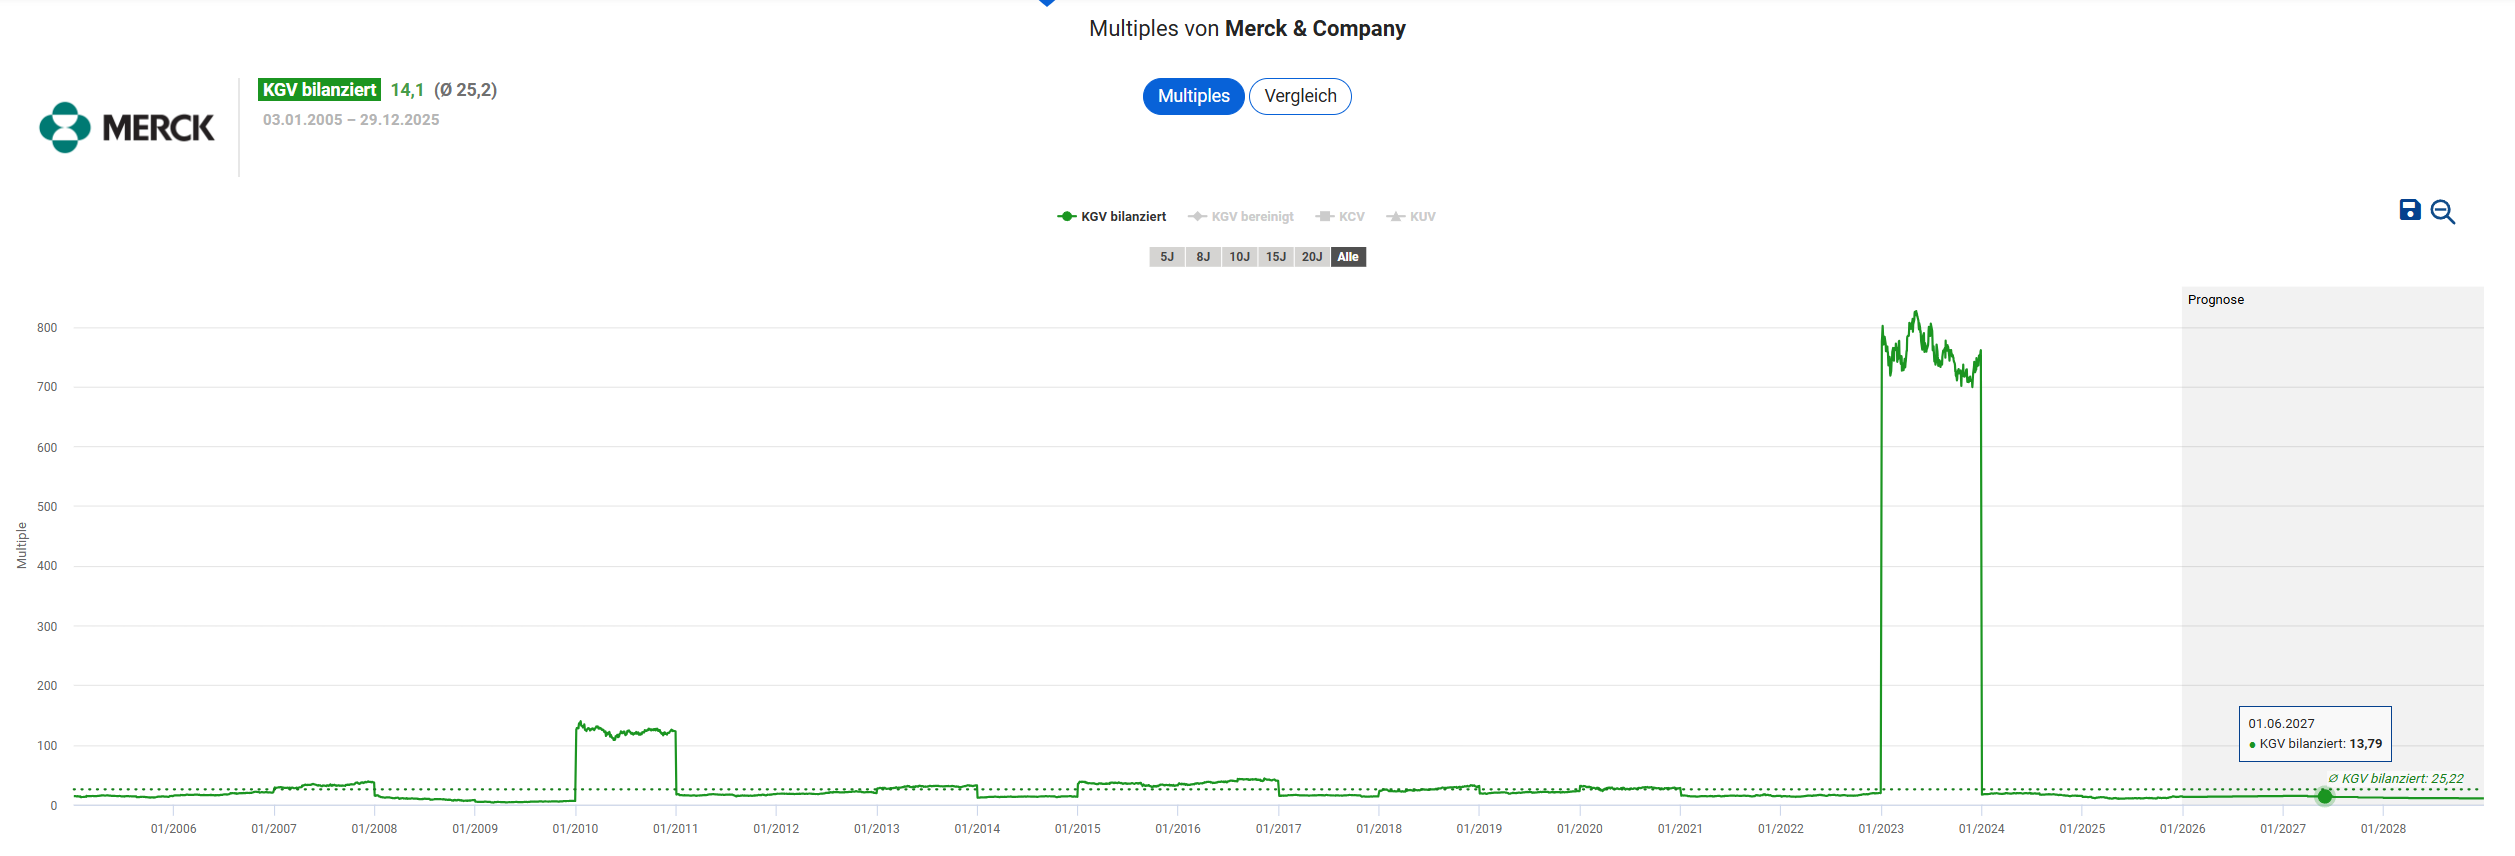The width and height of the screenshot is (2515, 856).
Task: Select the 5J time range
Action: tap(1167, 257)
